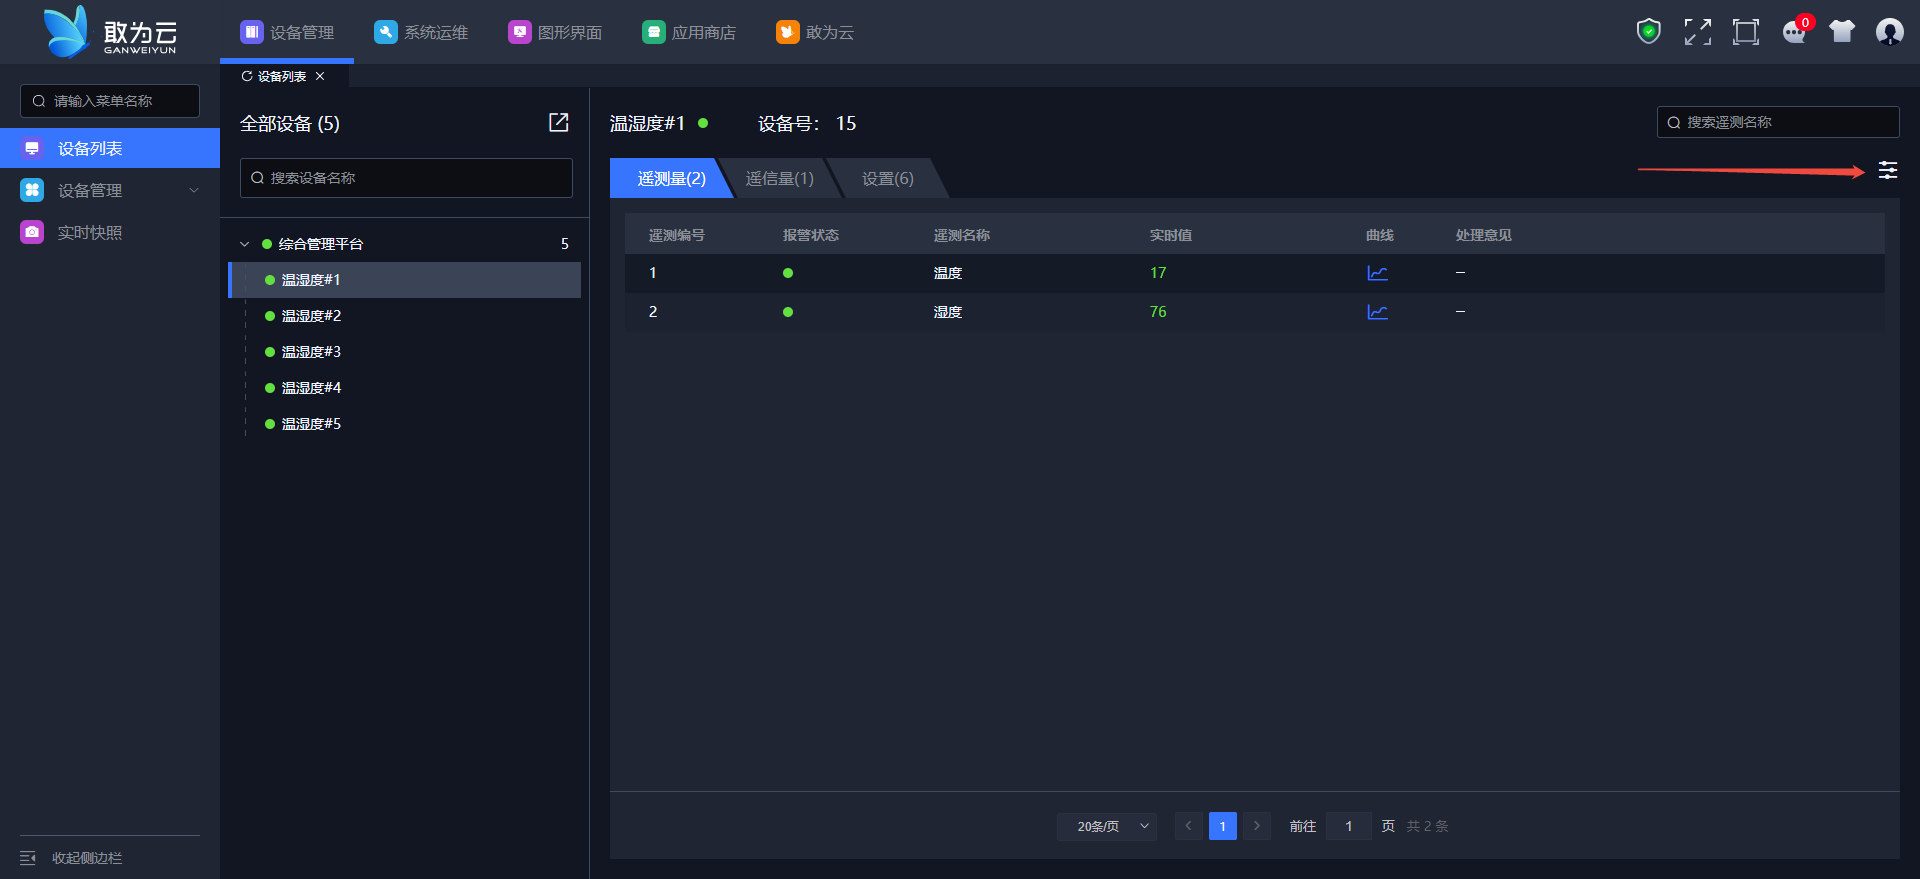Viewport: 1920px width, 879px height.
Task: Switch to the 遥信量(1) tab
Action: [780, 178]
